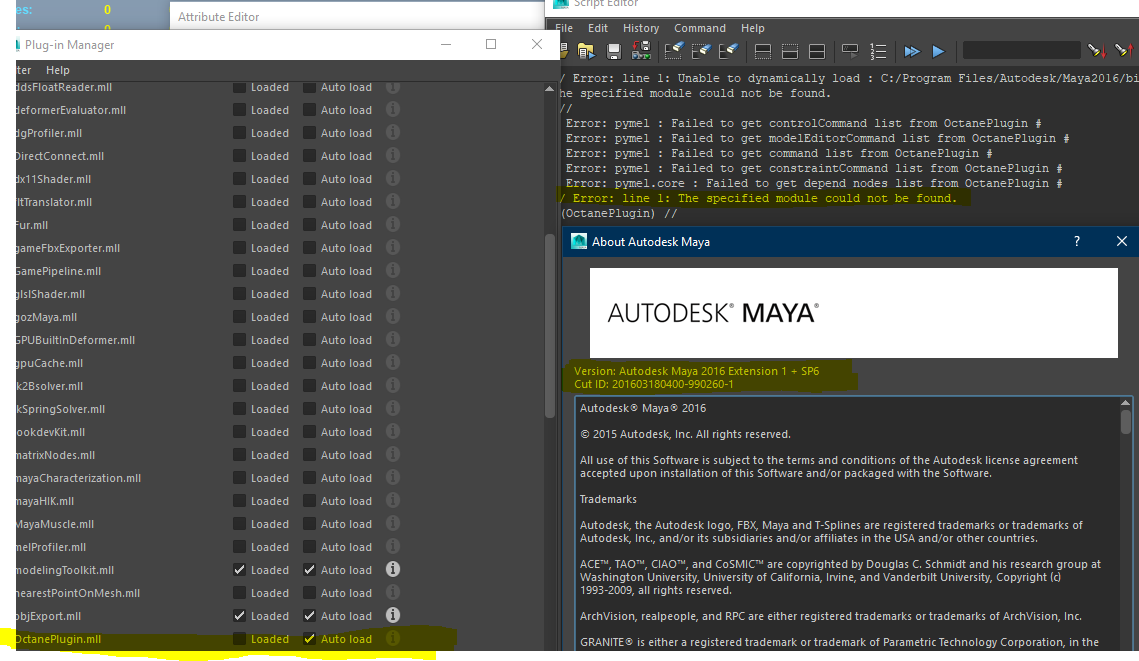The width and height of the screenshot is (1139, 661).
Task: Select mayaCharacterization.mll plug-in name
Action: coord(78,478)
